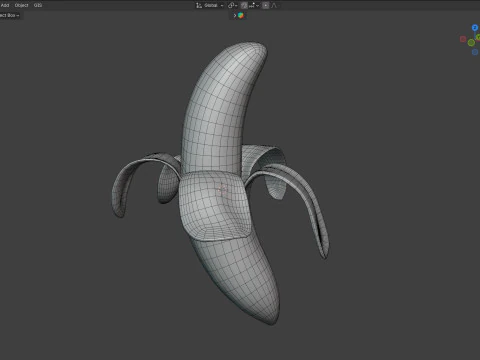Open the Add menu
The image size is (480, 360).
click(x=5, y=5)
